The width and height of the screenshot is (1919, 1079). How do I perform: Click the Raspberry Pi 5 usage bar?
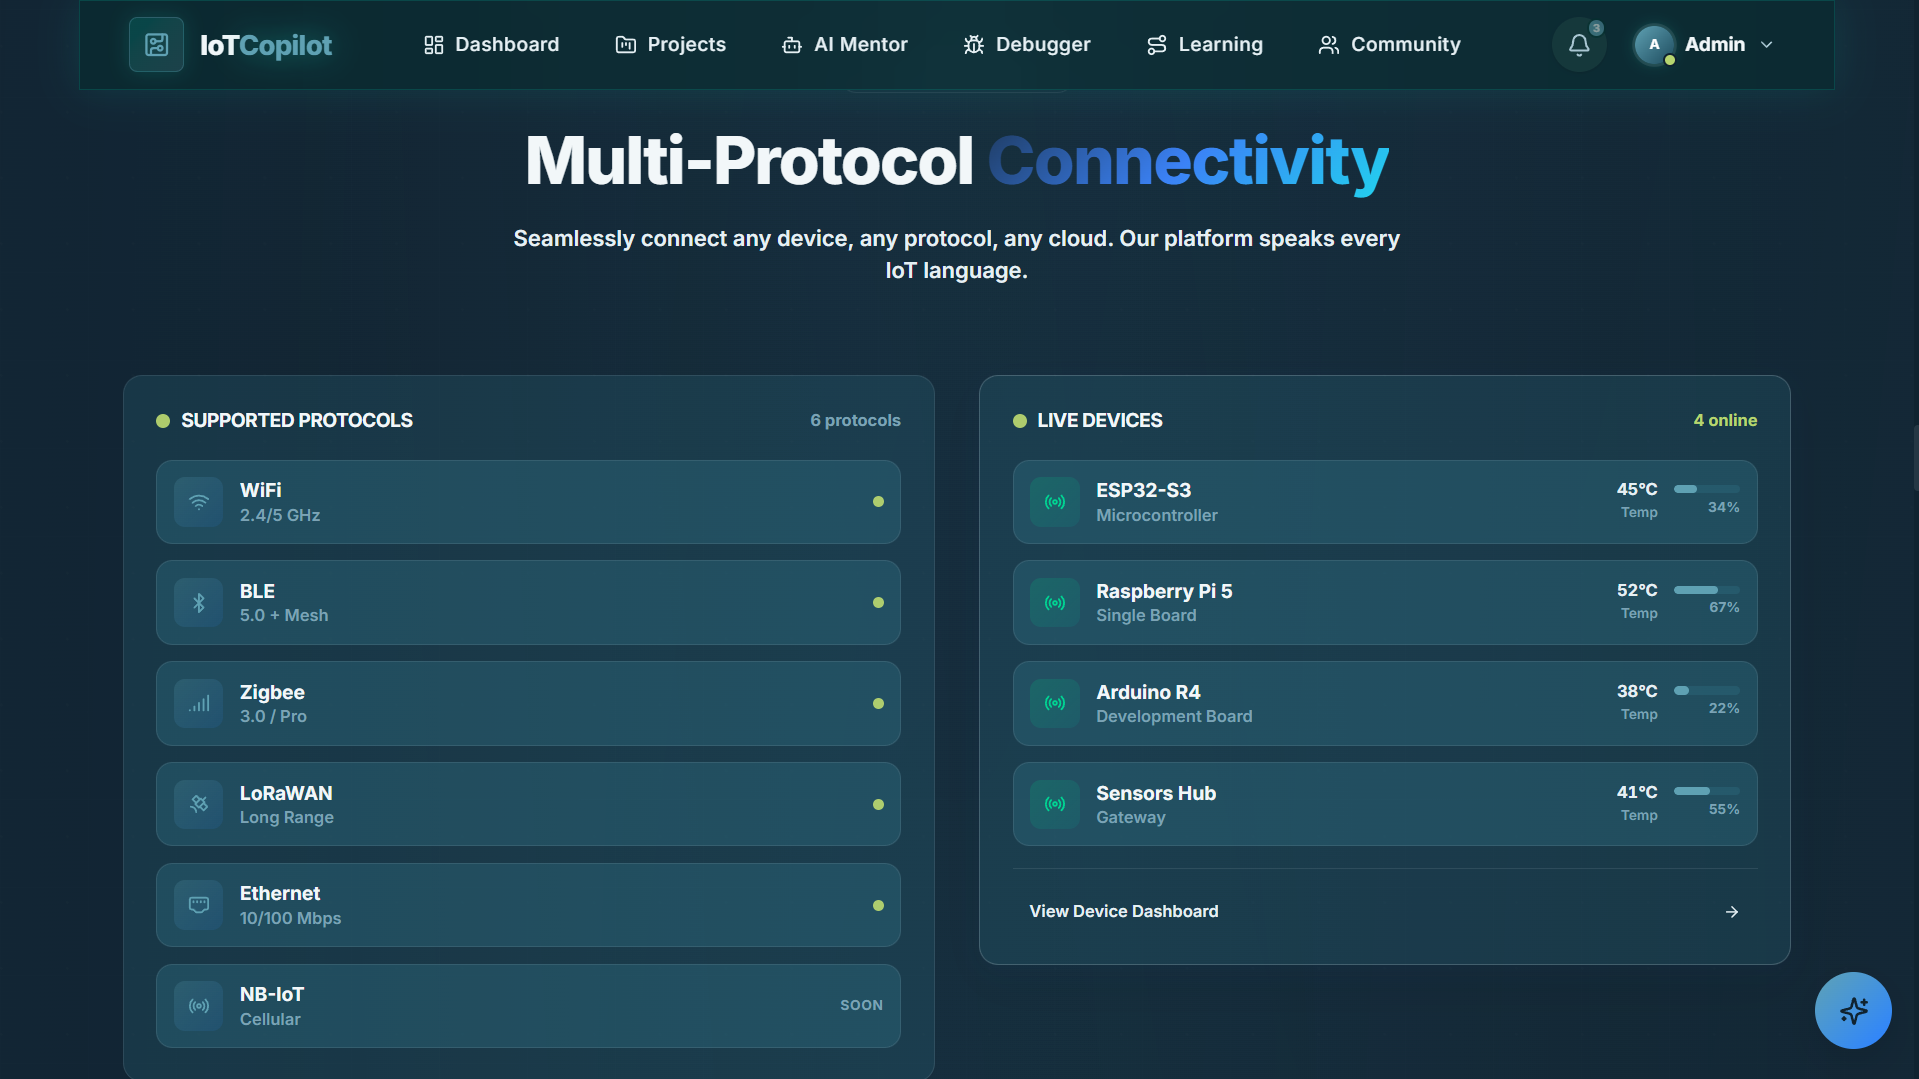(1707, 590)
